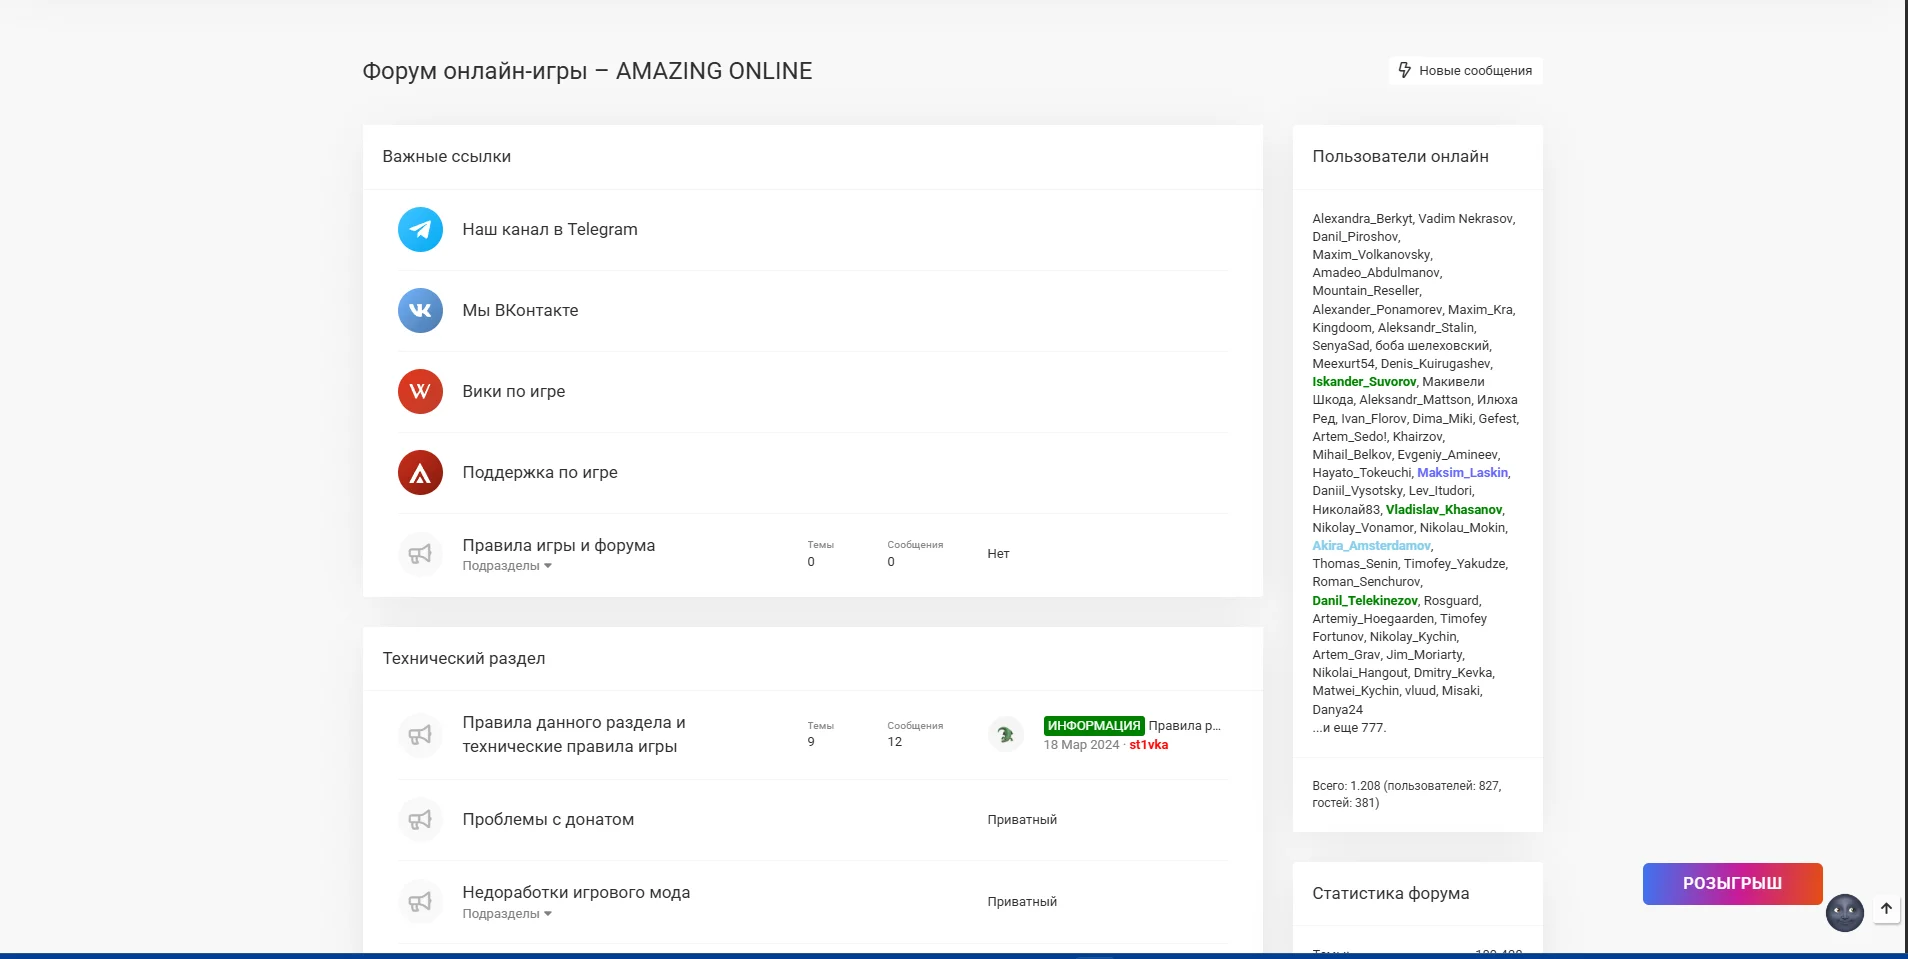Open the Технический раздел category header
Viewport: 1908px width, 959px height.
pos(464,659)
